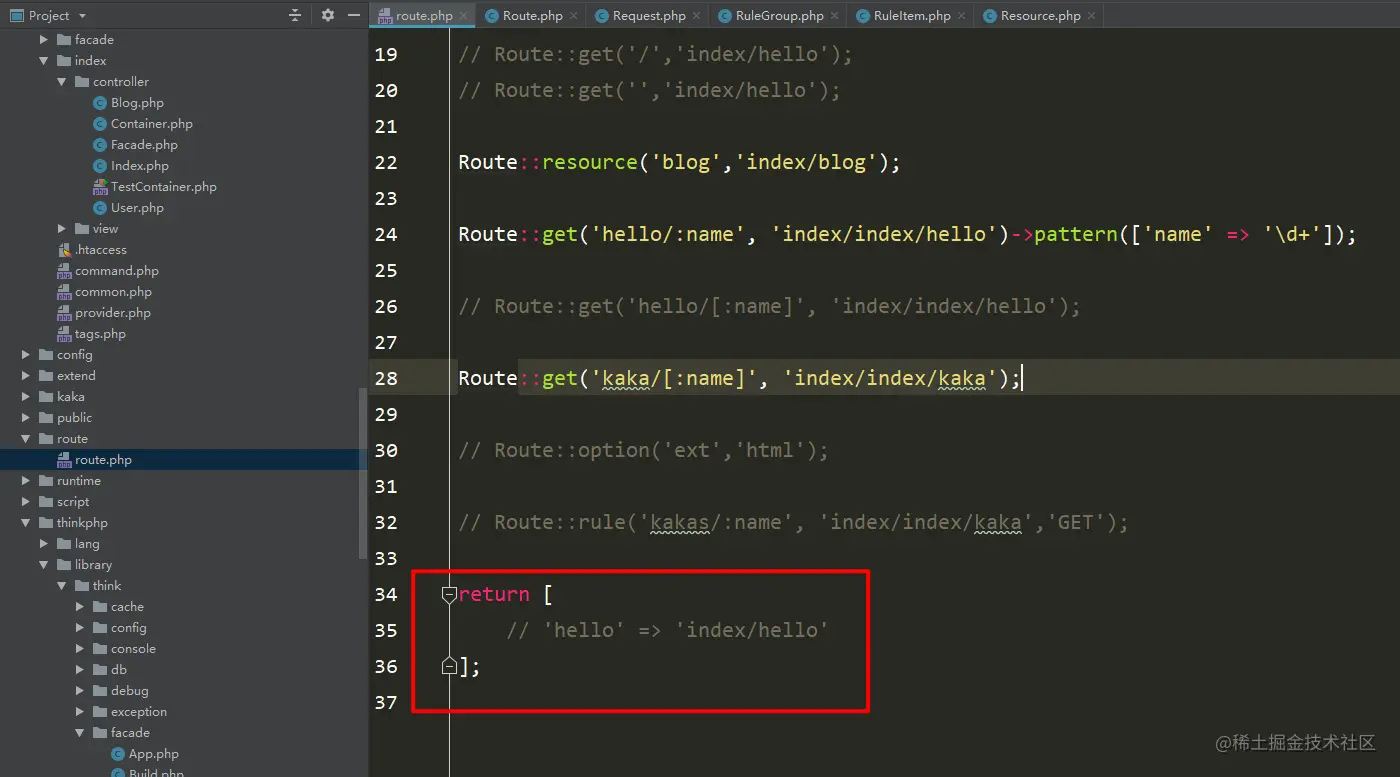
Task: Expand the lang folder arrow
Action: click(x=44, y=544)
